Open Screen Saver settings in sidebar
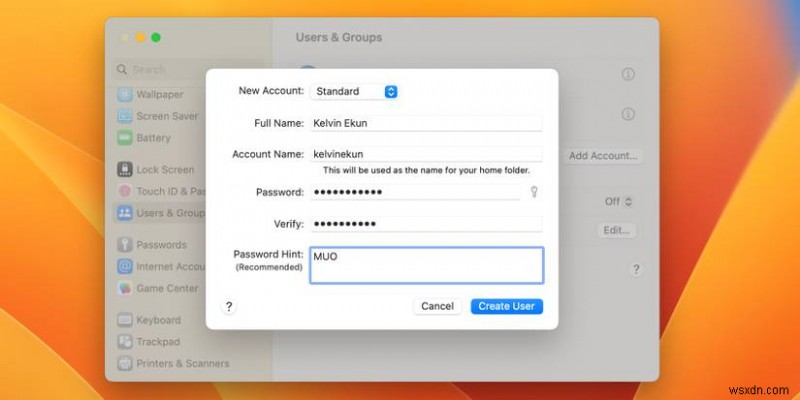This screenshot has height=400, width=800. click(x=160, y=116)
